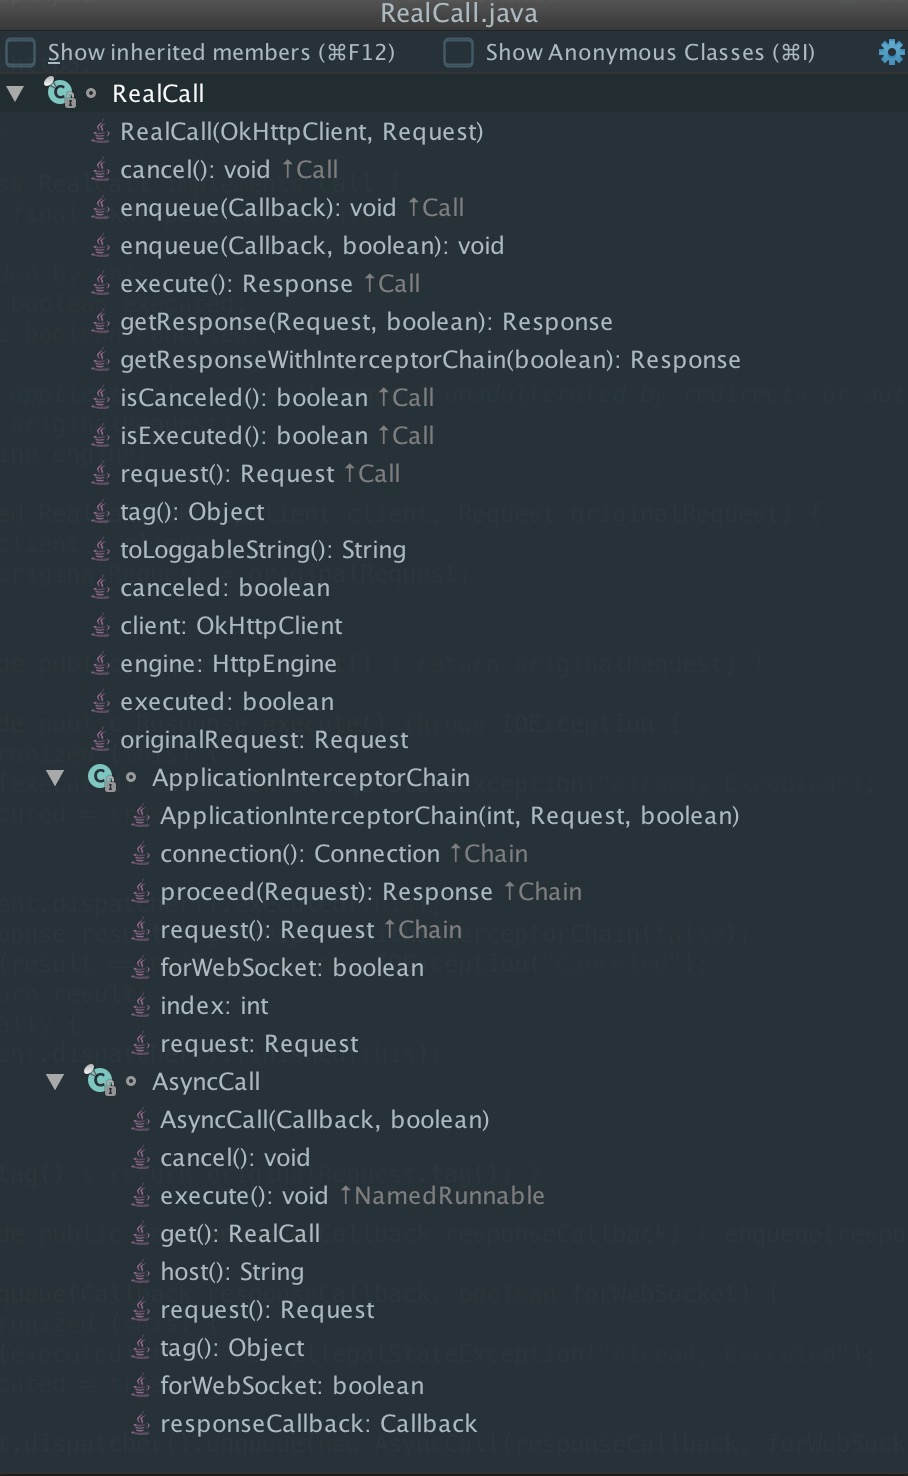Click the ApplicationInterceptorChain class icon
Viewport: 908px width, 1476px height.
point(100,777)
